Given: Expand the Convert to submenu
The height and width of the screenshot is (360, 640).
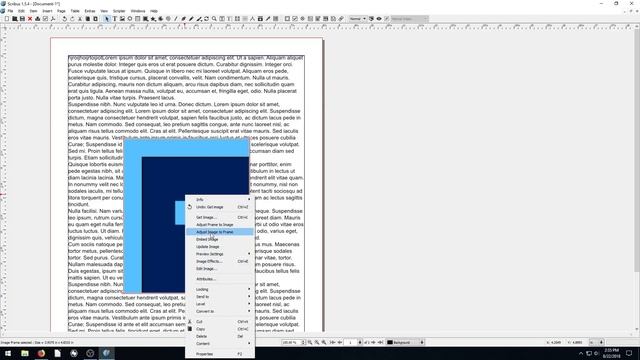Looking at the screenshot, I should pos(220,311).
